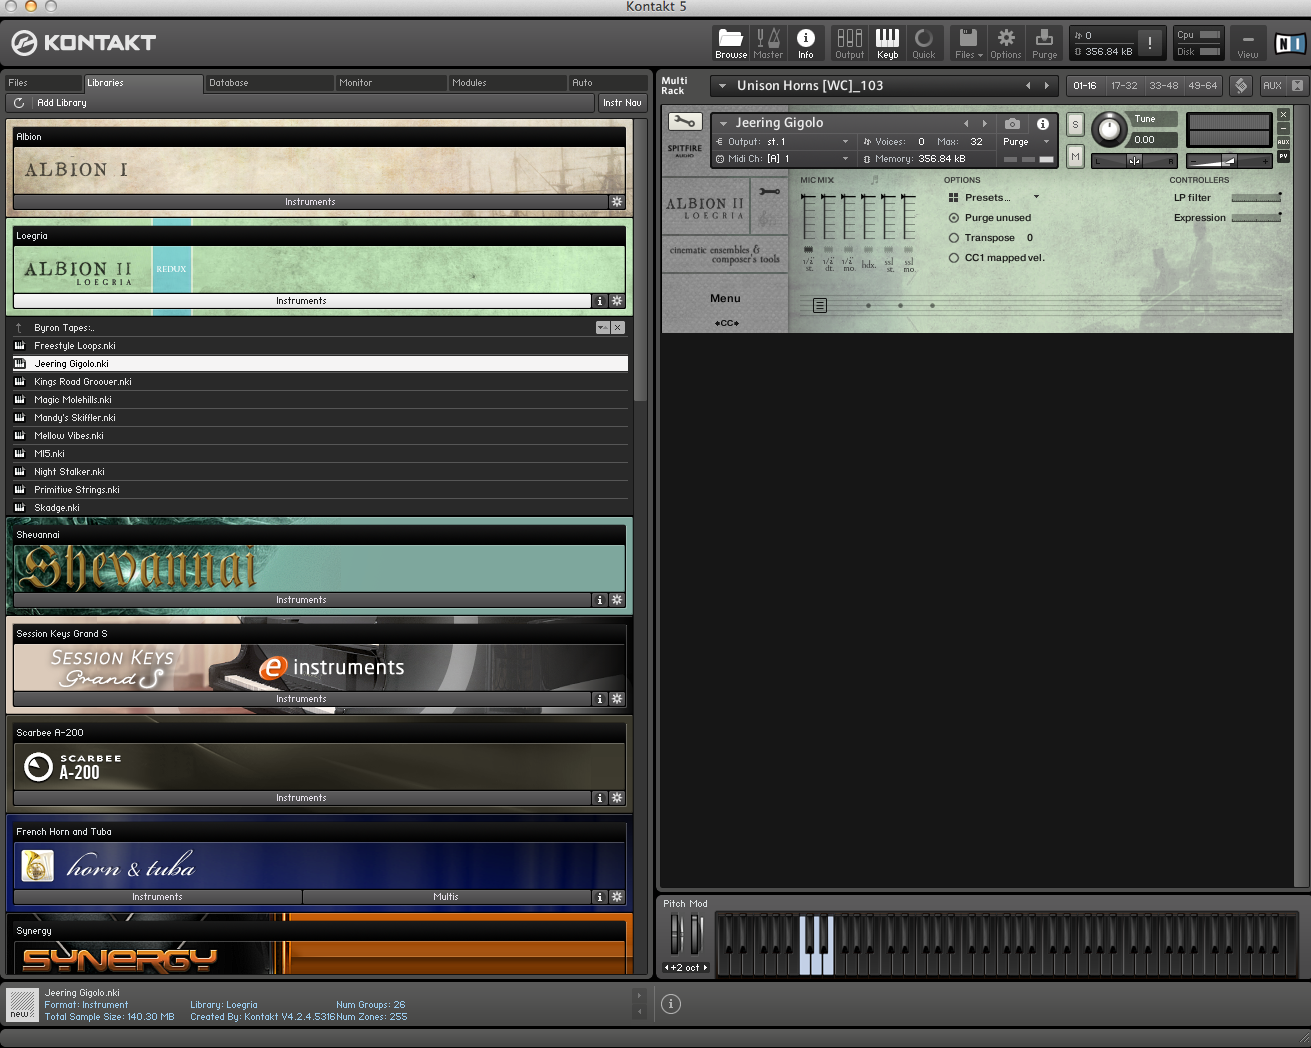Show French Horn and Tuba info icon

pyautogui.click(x=600, y=897)
